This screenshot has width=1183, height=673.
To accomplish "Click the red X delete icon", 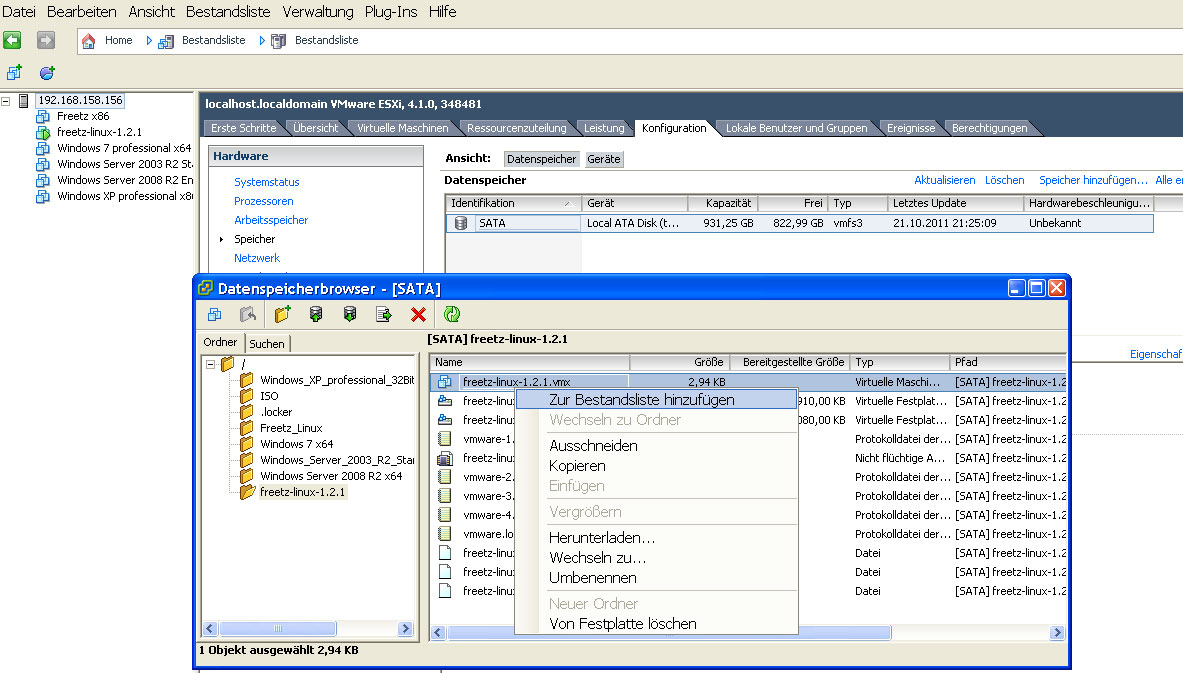I will (x=418, y=315).
